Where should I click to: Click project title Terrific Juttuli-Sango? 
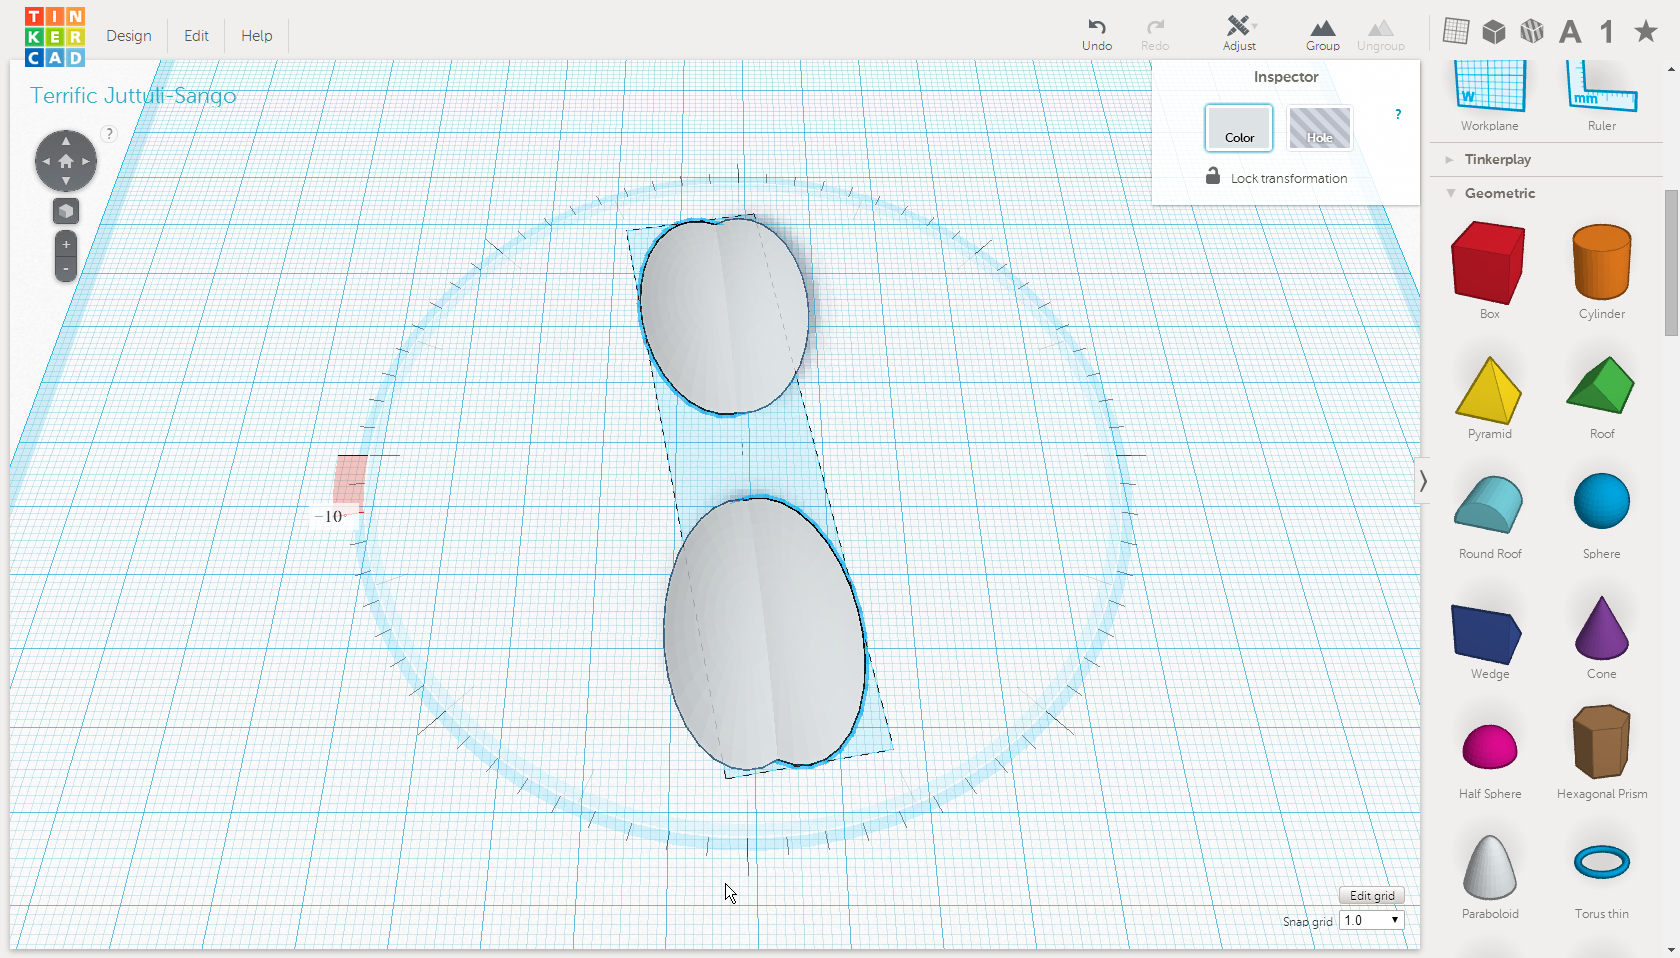[133, 95]
